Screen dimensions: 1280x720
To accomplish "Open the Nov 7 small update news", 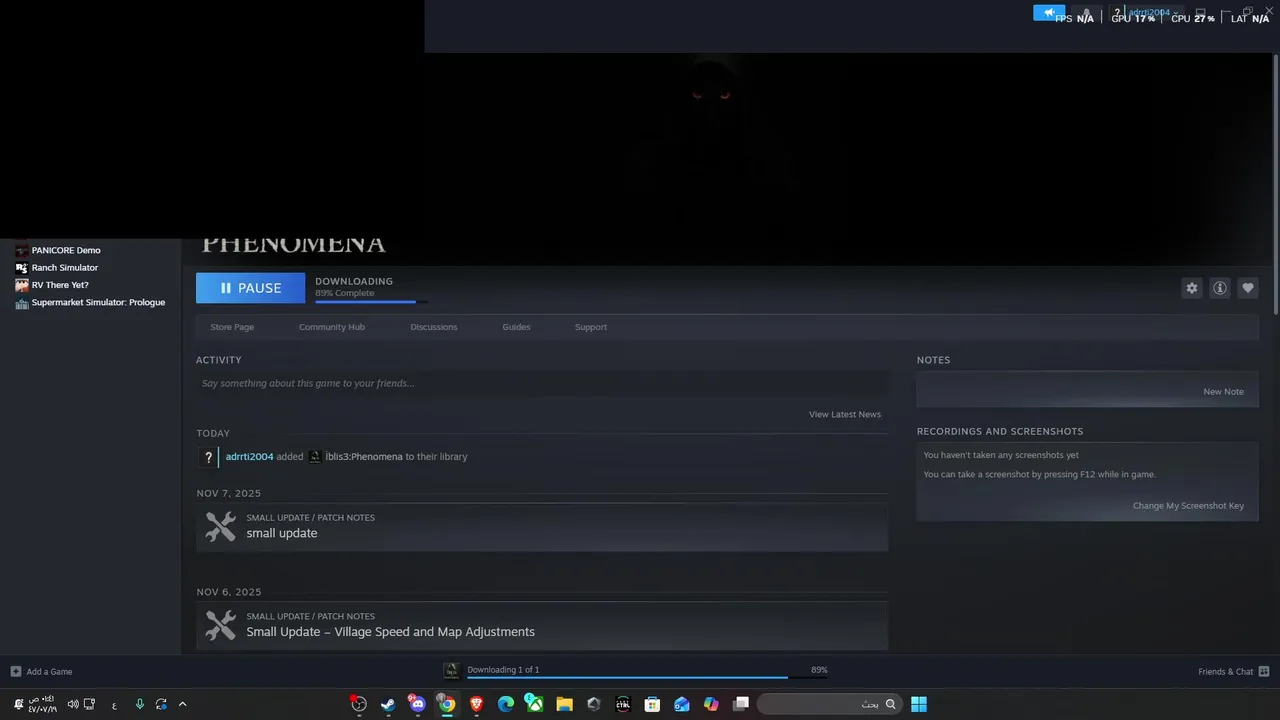I will tap(542, 527).
